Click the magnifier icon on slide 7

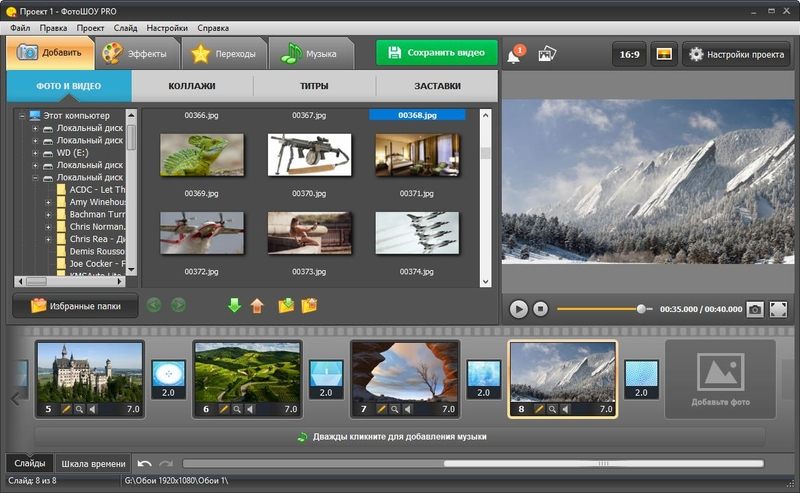pyautogui.click(x=394, y=409)
